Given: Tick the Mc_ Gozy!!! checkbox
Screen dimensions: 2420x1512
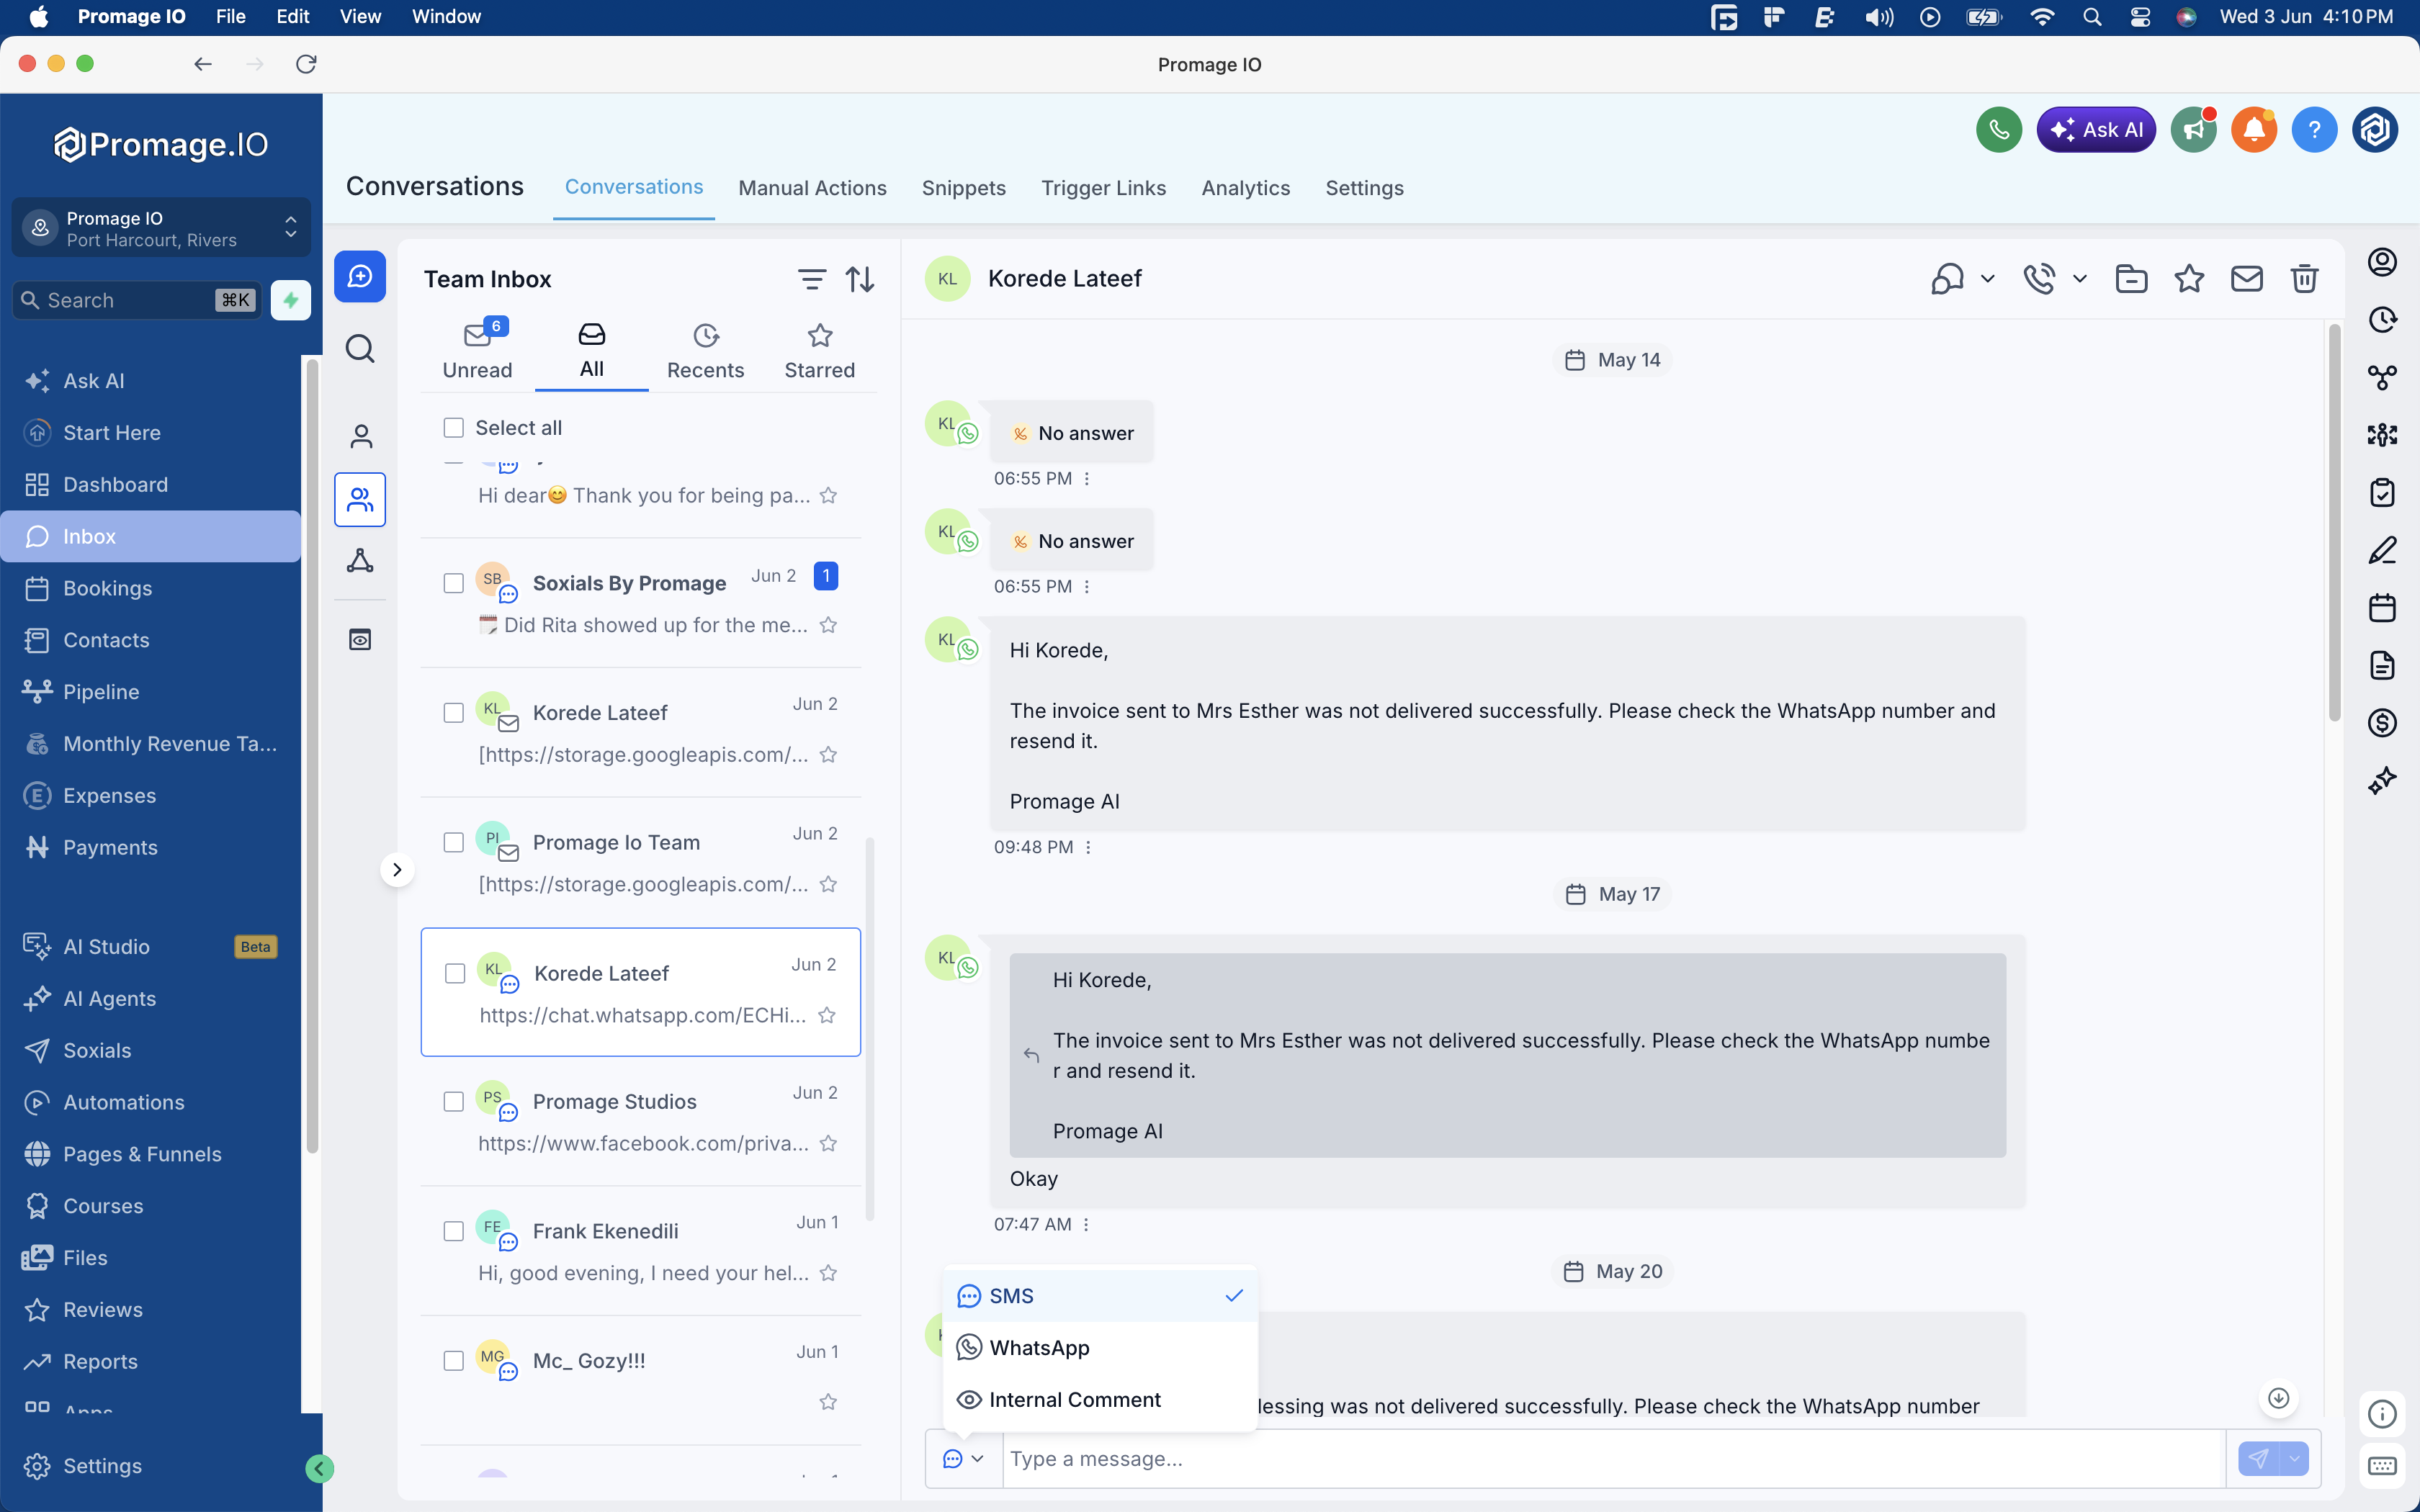Looking at the screenshot, I should [x=453, y=1361].
